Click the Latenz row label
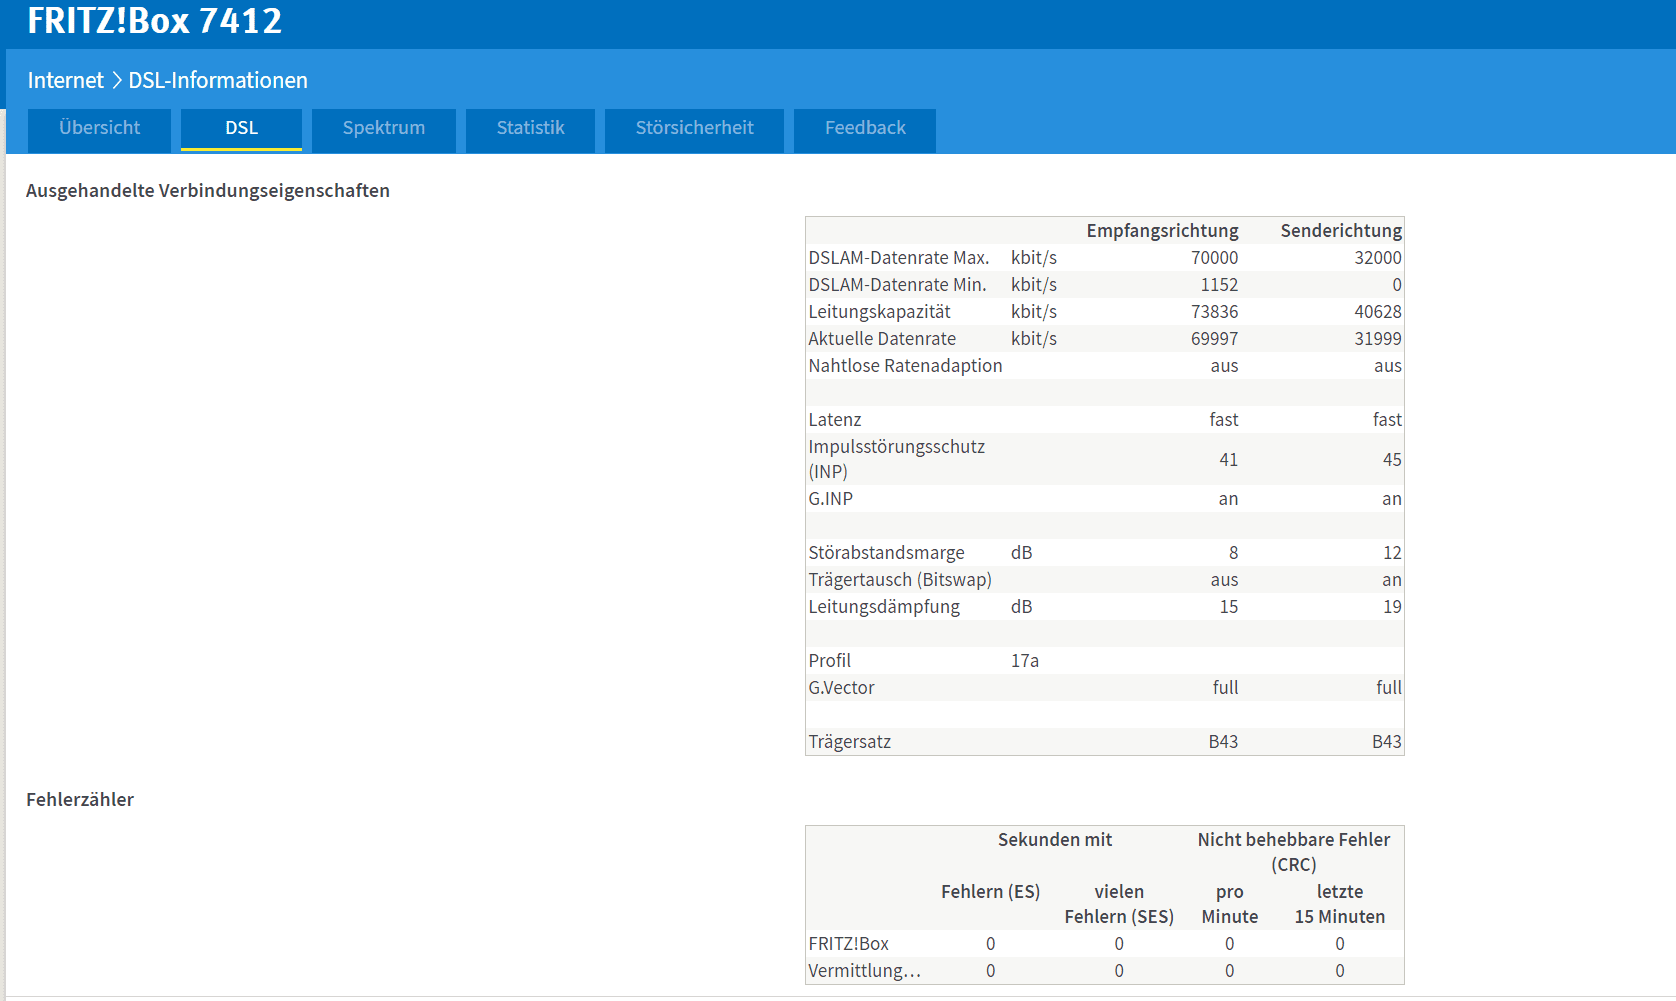This screenshot has width=1676, height=1001. (834, 420)
